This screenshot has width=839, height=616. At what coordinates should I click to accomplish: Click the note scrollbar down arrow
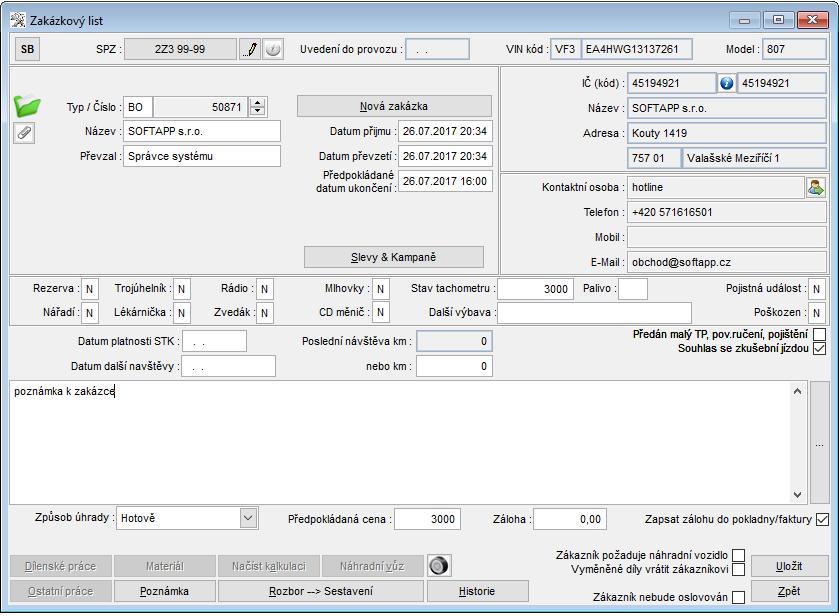797,495
